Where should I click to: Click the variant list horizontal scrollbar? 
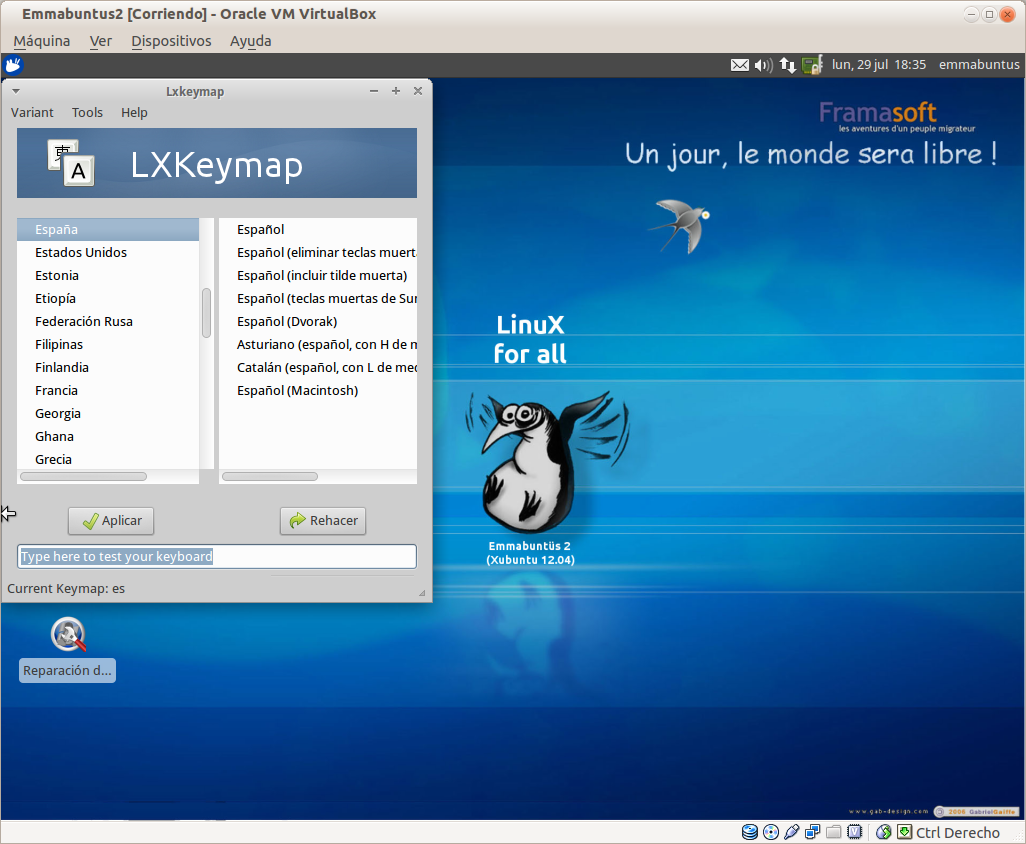point(270,477)
